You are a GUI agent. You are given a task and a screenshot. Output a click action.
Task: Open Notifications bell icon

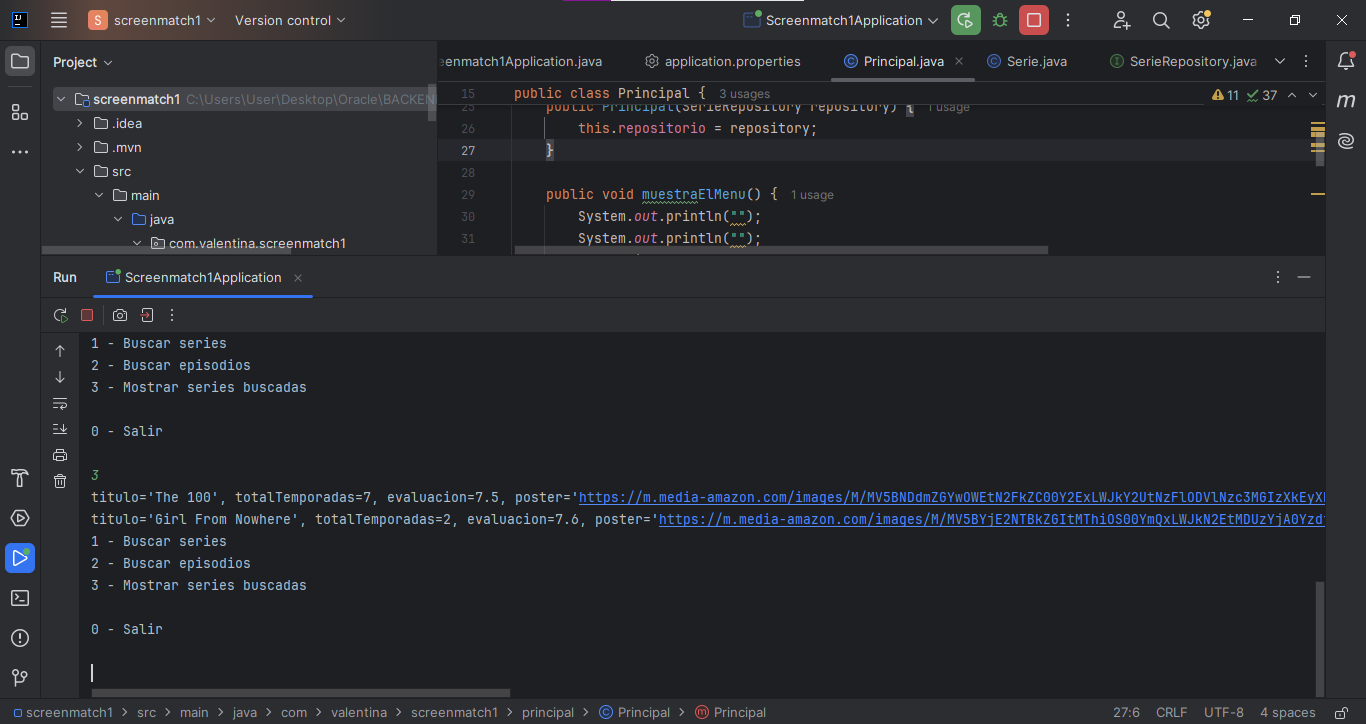1346,61
